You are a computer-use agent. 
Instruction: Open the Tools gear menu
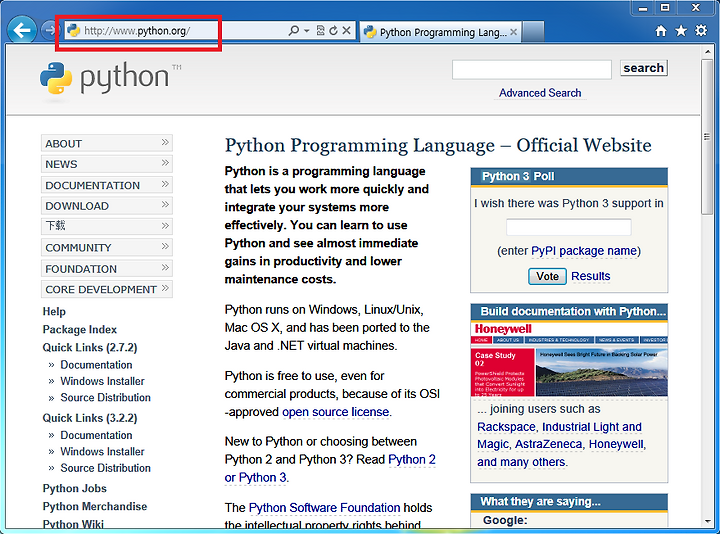[x=701, y=31]
